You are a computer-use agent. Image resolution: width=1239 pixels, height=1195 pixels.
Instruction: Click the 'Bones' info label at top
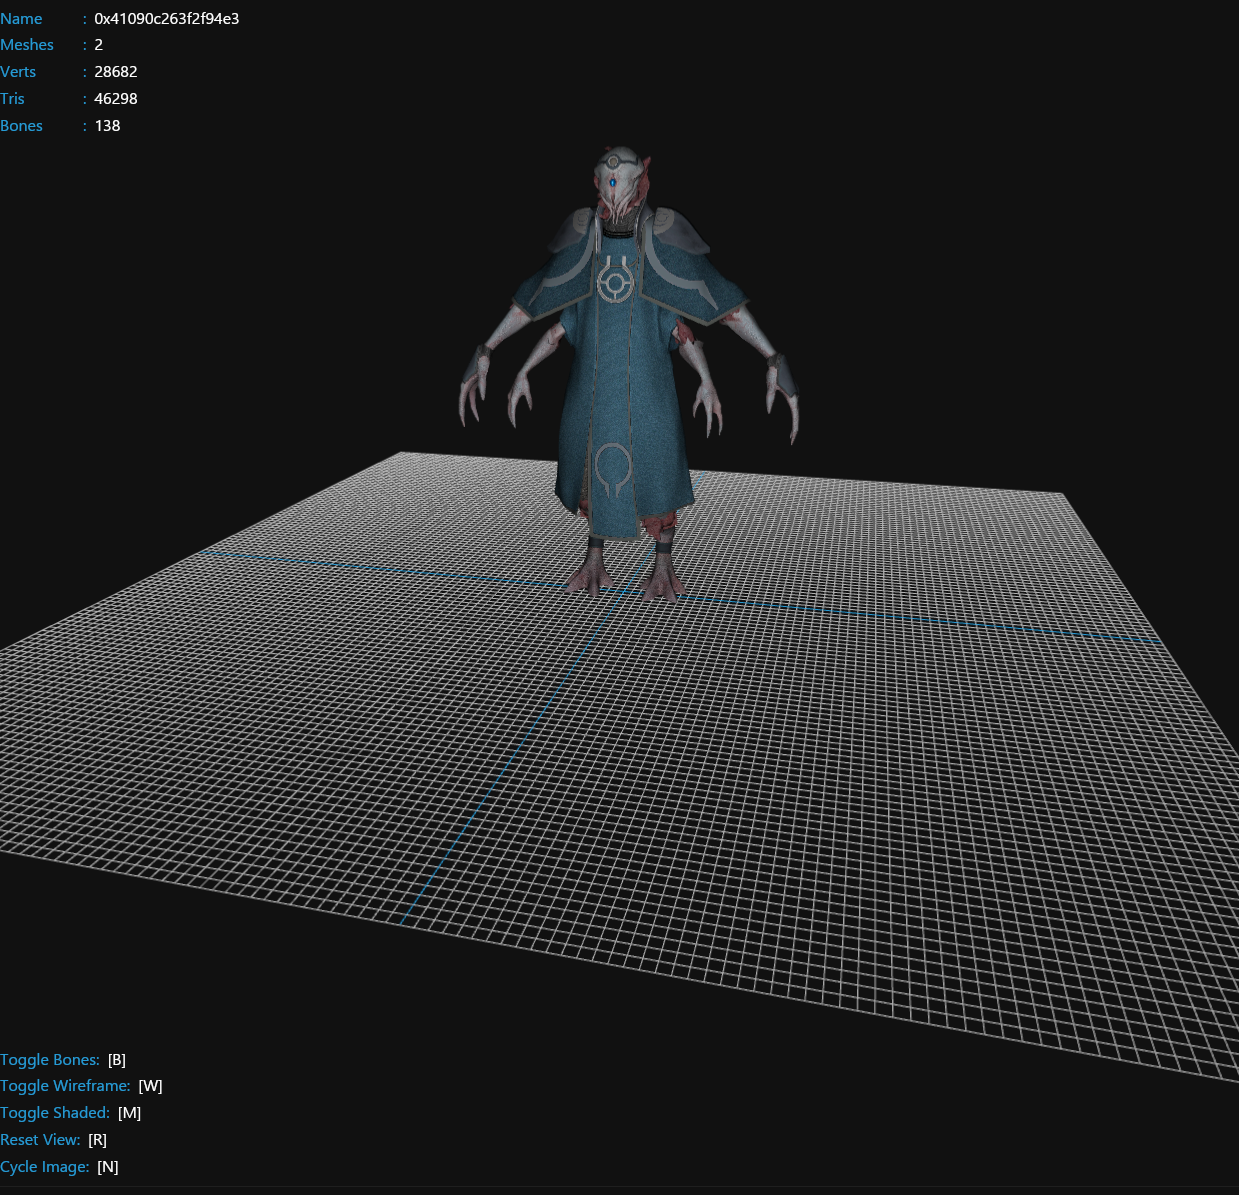click(x=21, y=126)
